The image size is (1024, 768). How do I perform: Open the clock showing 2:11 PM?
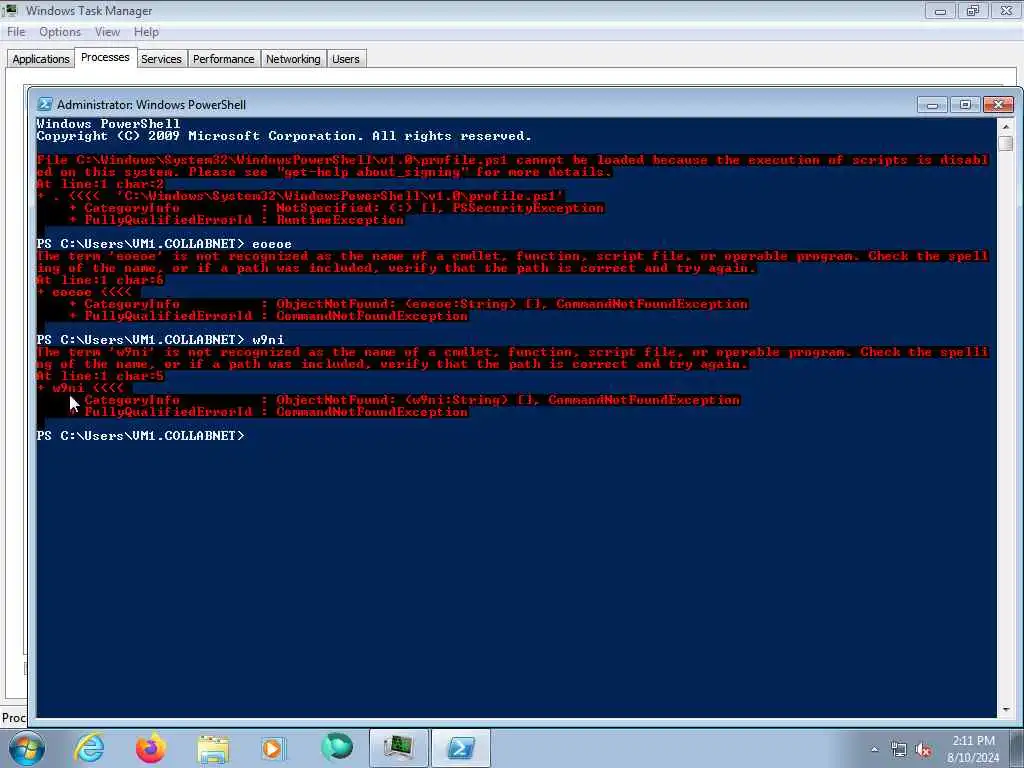coord(973,749)
